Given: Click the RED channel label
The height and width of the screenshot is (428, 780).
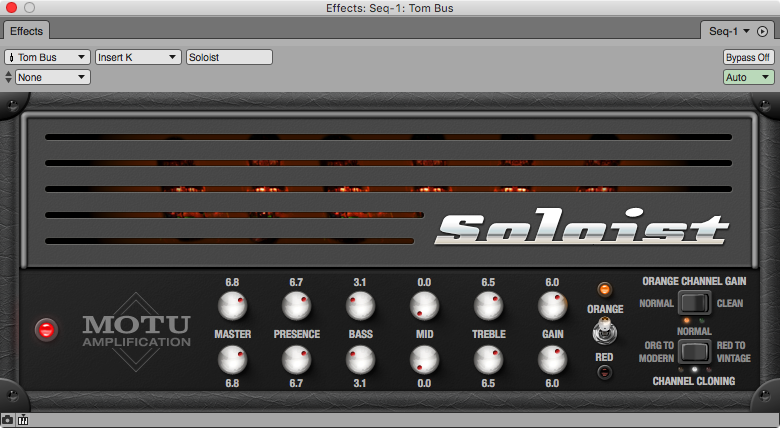Looking at the screenshot, I should tap(604, 357).
